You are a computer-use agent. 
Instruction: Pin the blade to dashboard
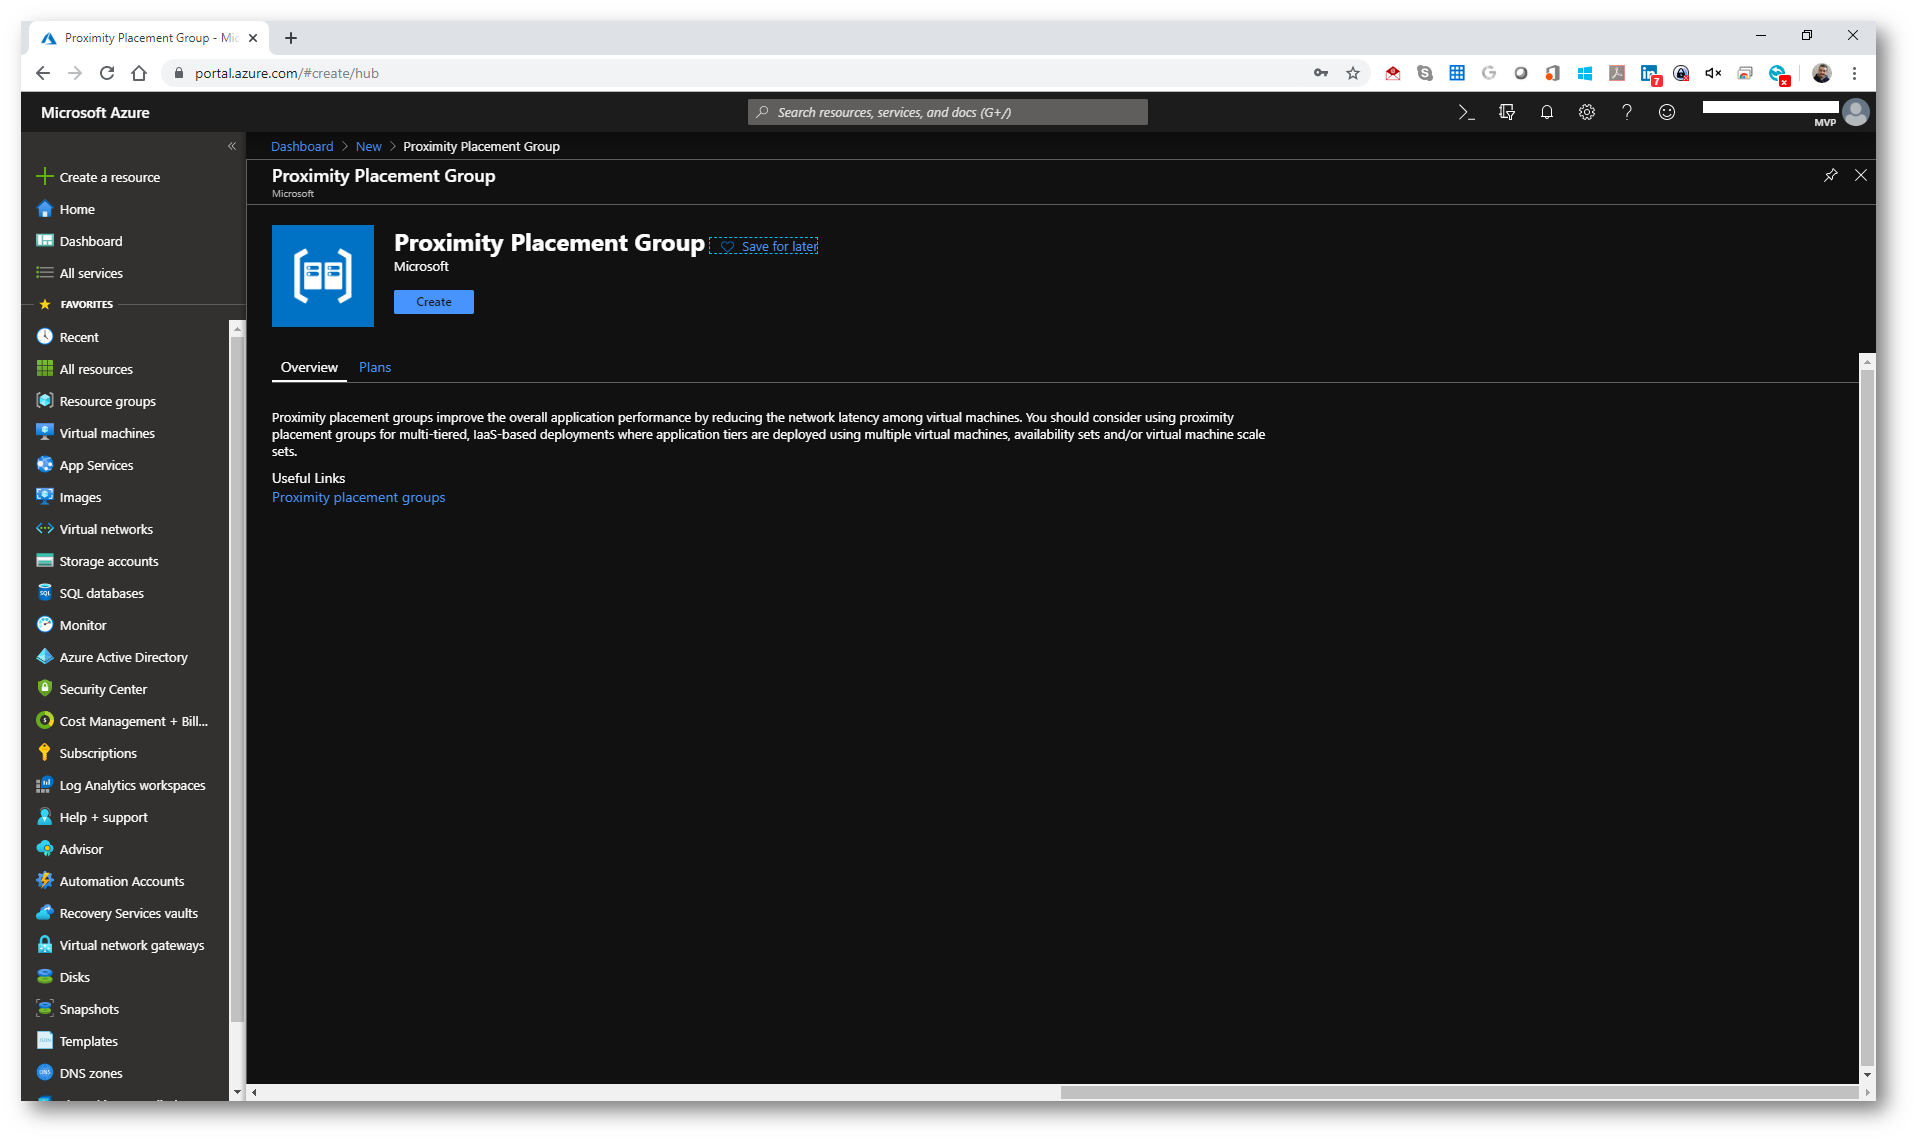(1830, 175)
